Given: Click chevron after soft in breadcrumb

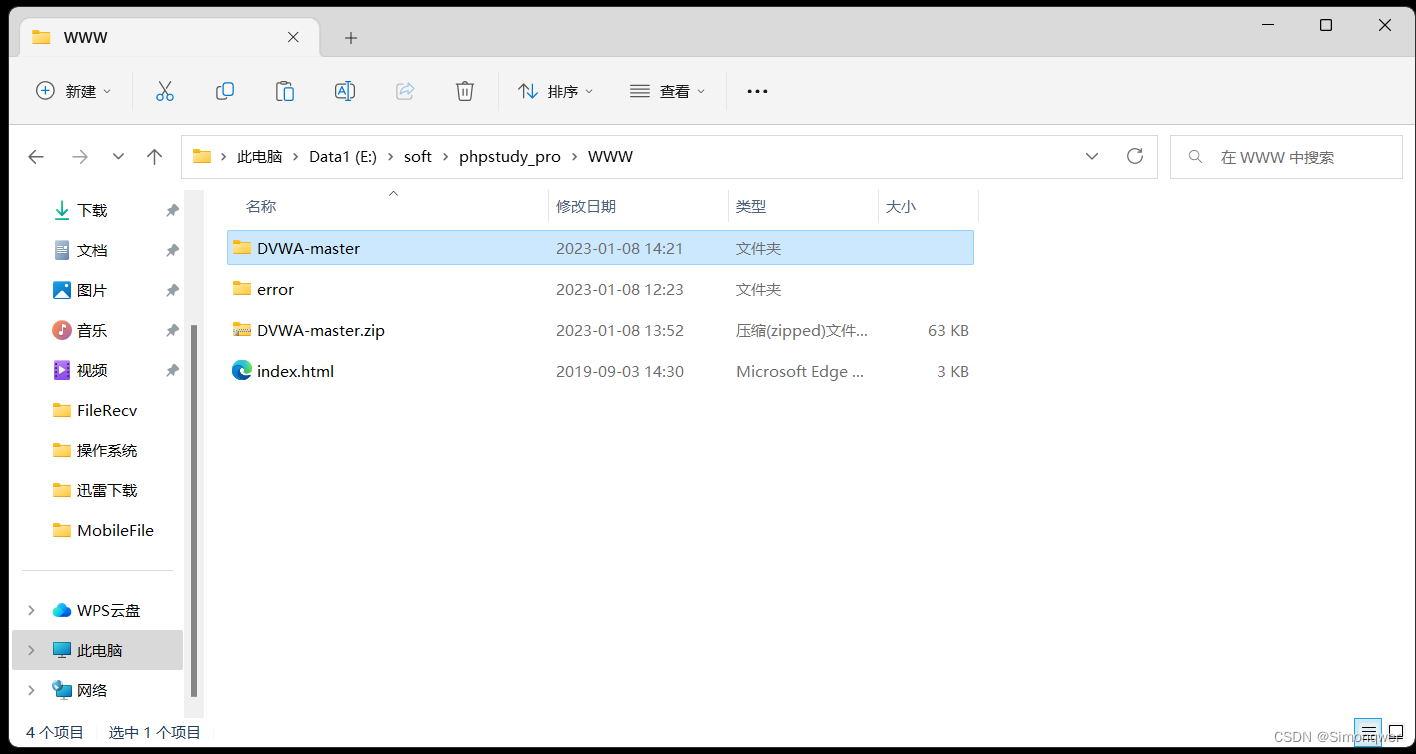Looking at the screenshot, I should pyautogui.click(x=446, y=157).
